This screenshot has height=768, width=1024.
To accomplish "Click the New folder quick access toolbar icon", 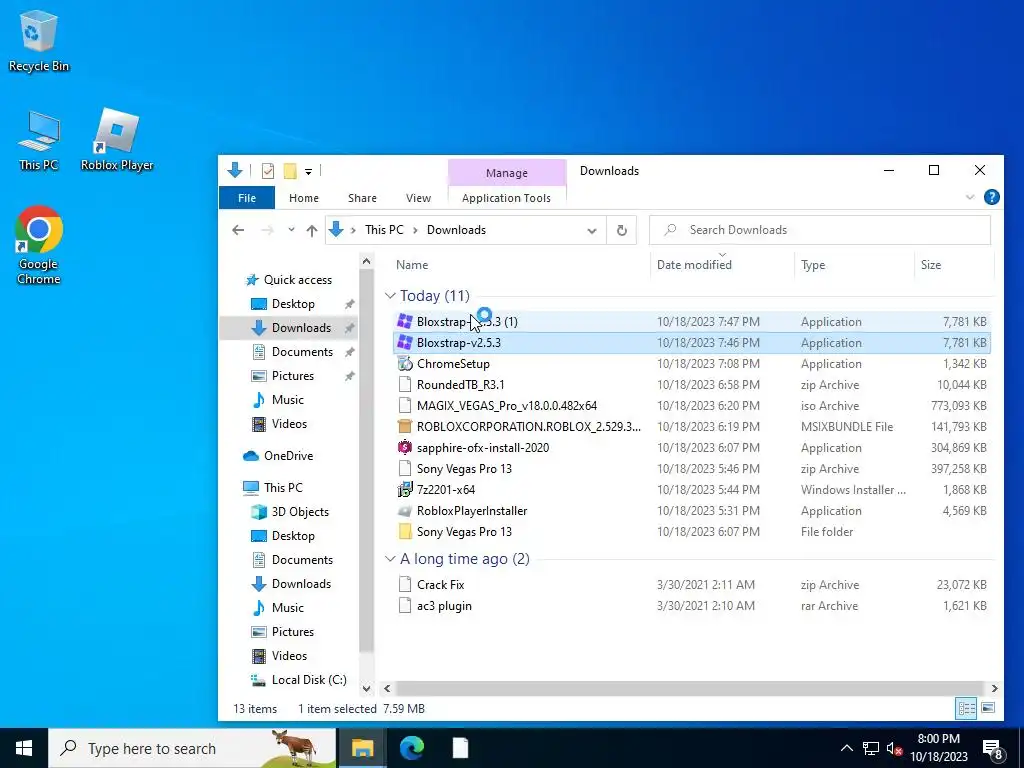I will [x=290, y=171].
